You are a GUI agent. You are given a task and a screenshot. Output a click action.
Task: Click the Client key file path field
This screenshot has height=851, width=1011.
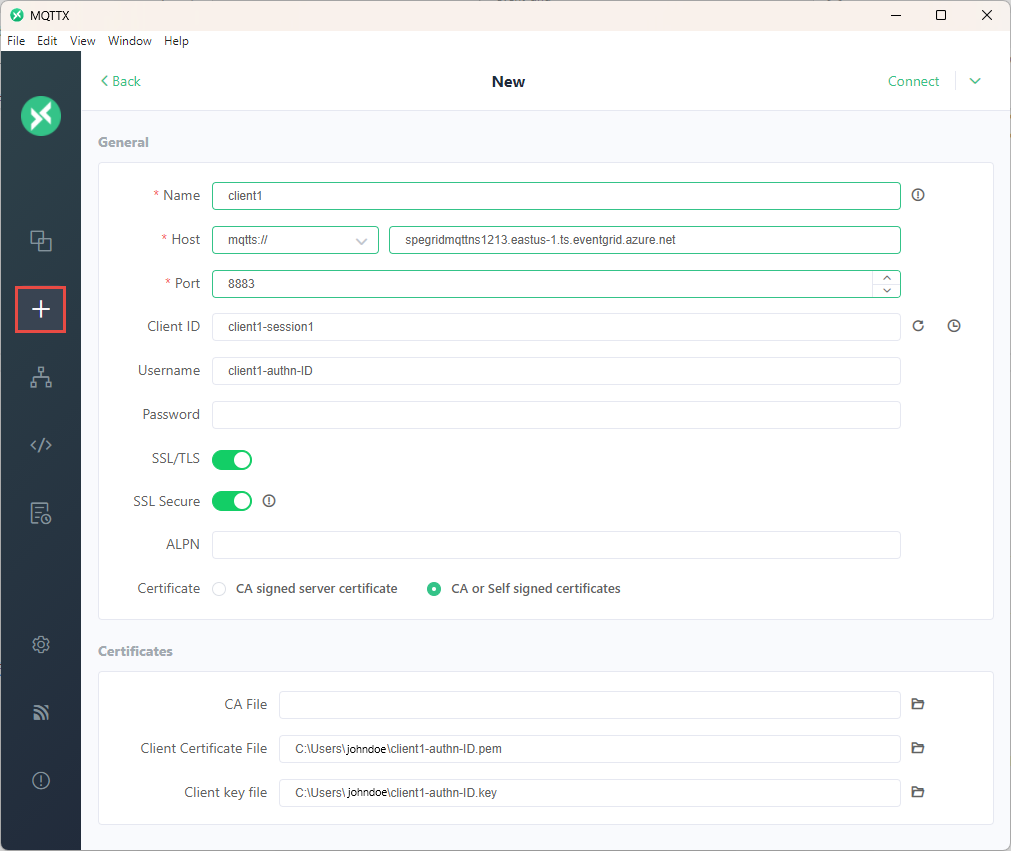(x=589, y=792)
